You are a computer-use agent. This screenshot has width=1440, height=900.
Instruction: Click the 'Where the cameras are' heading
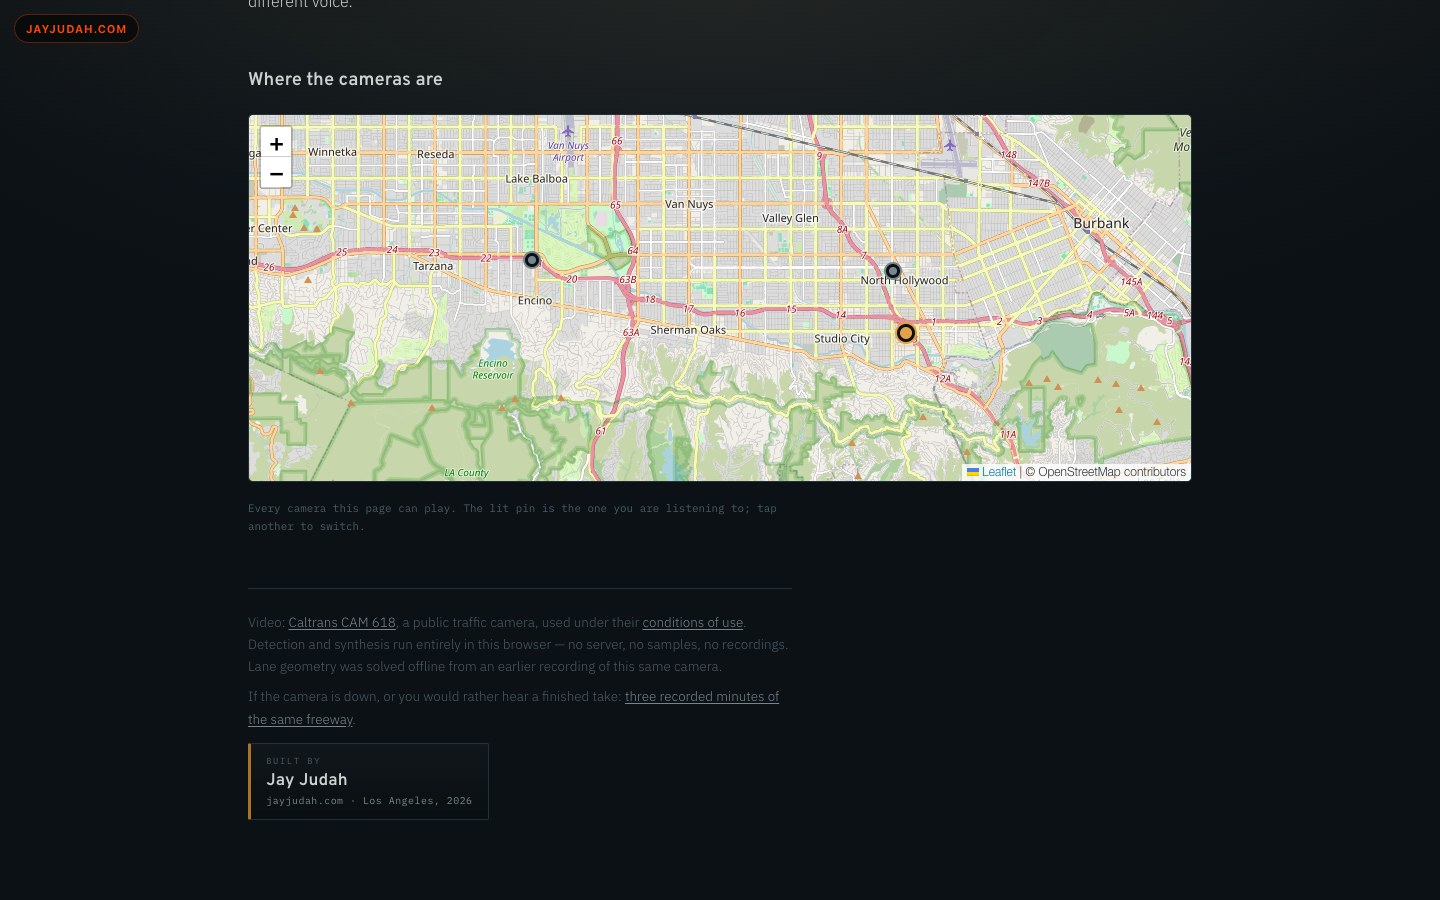coord(345,79)
